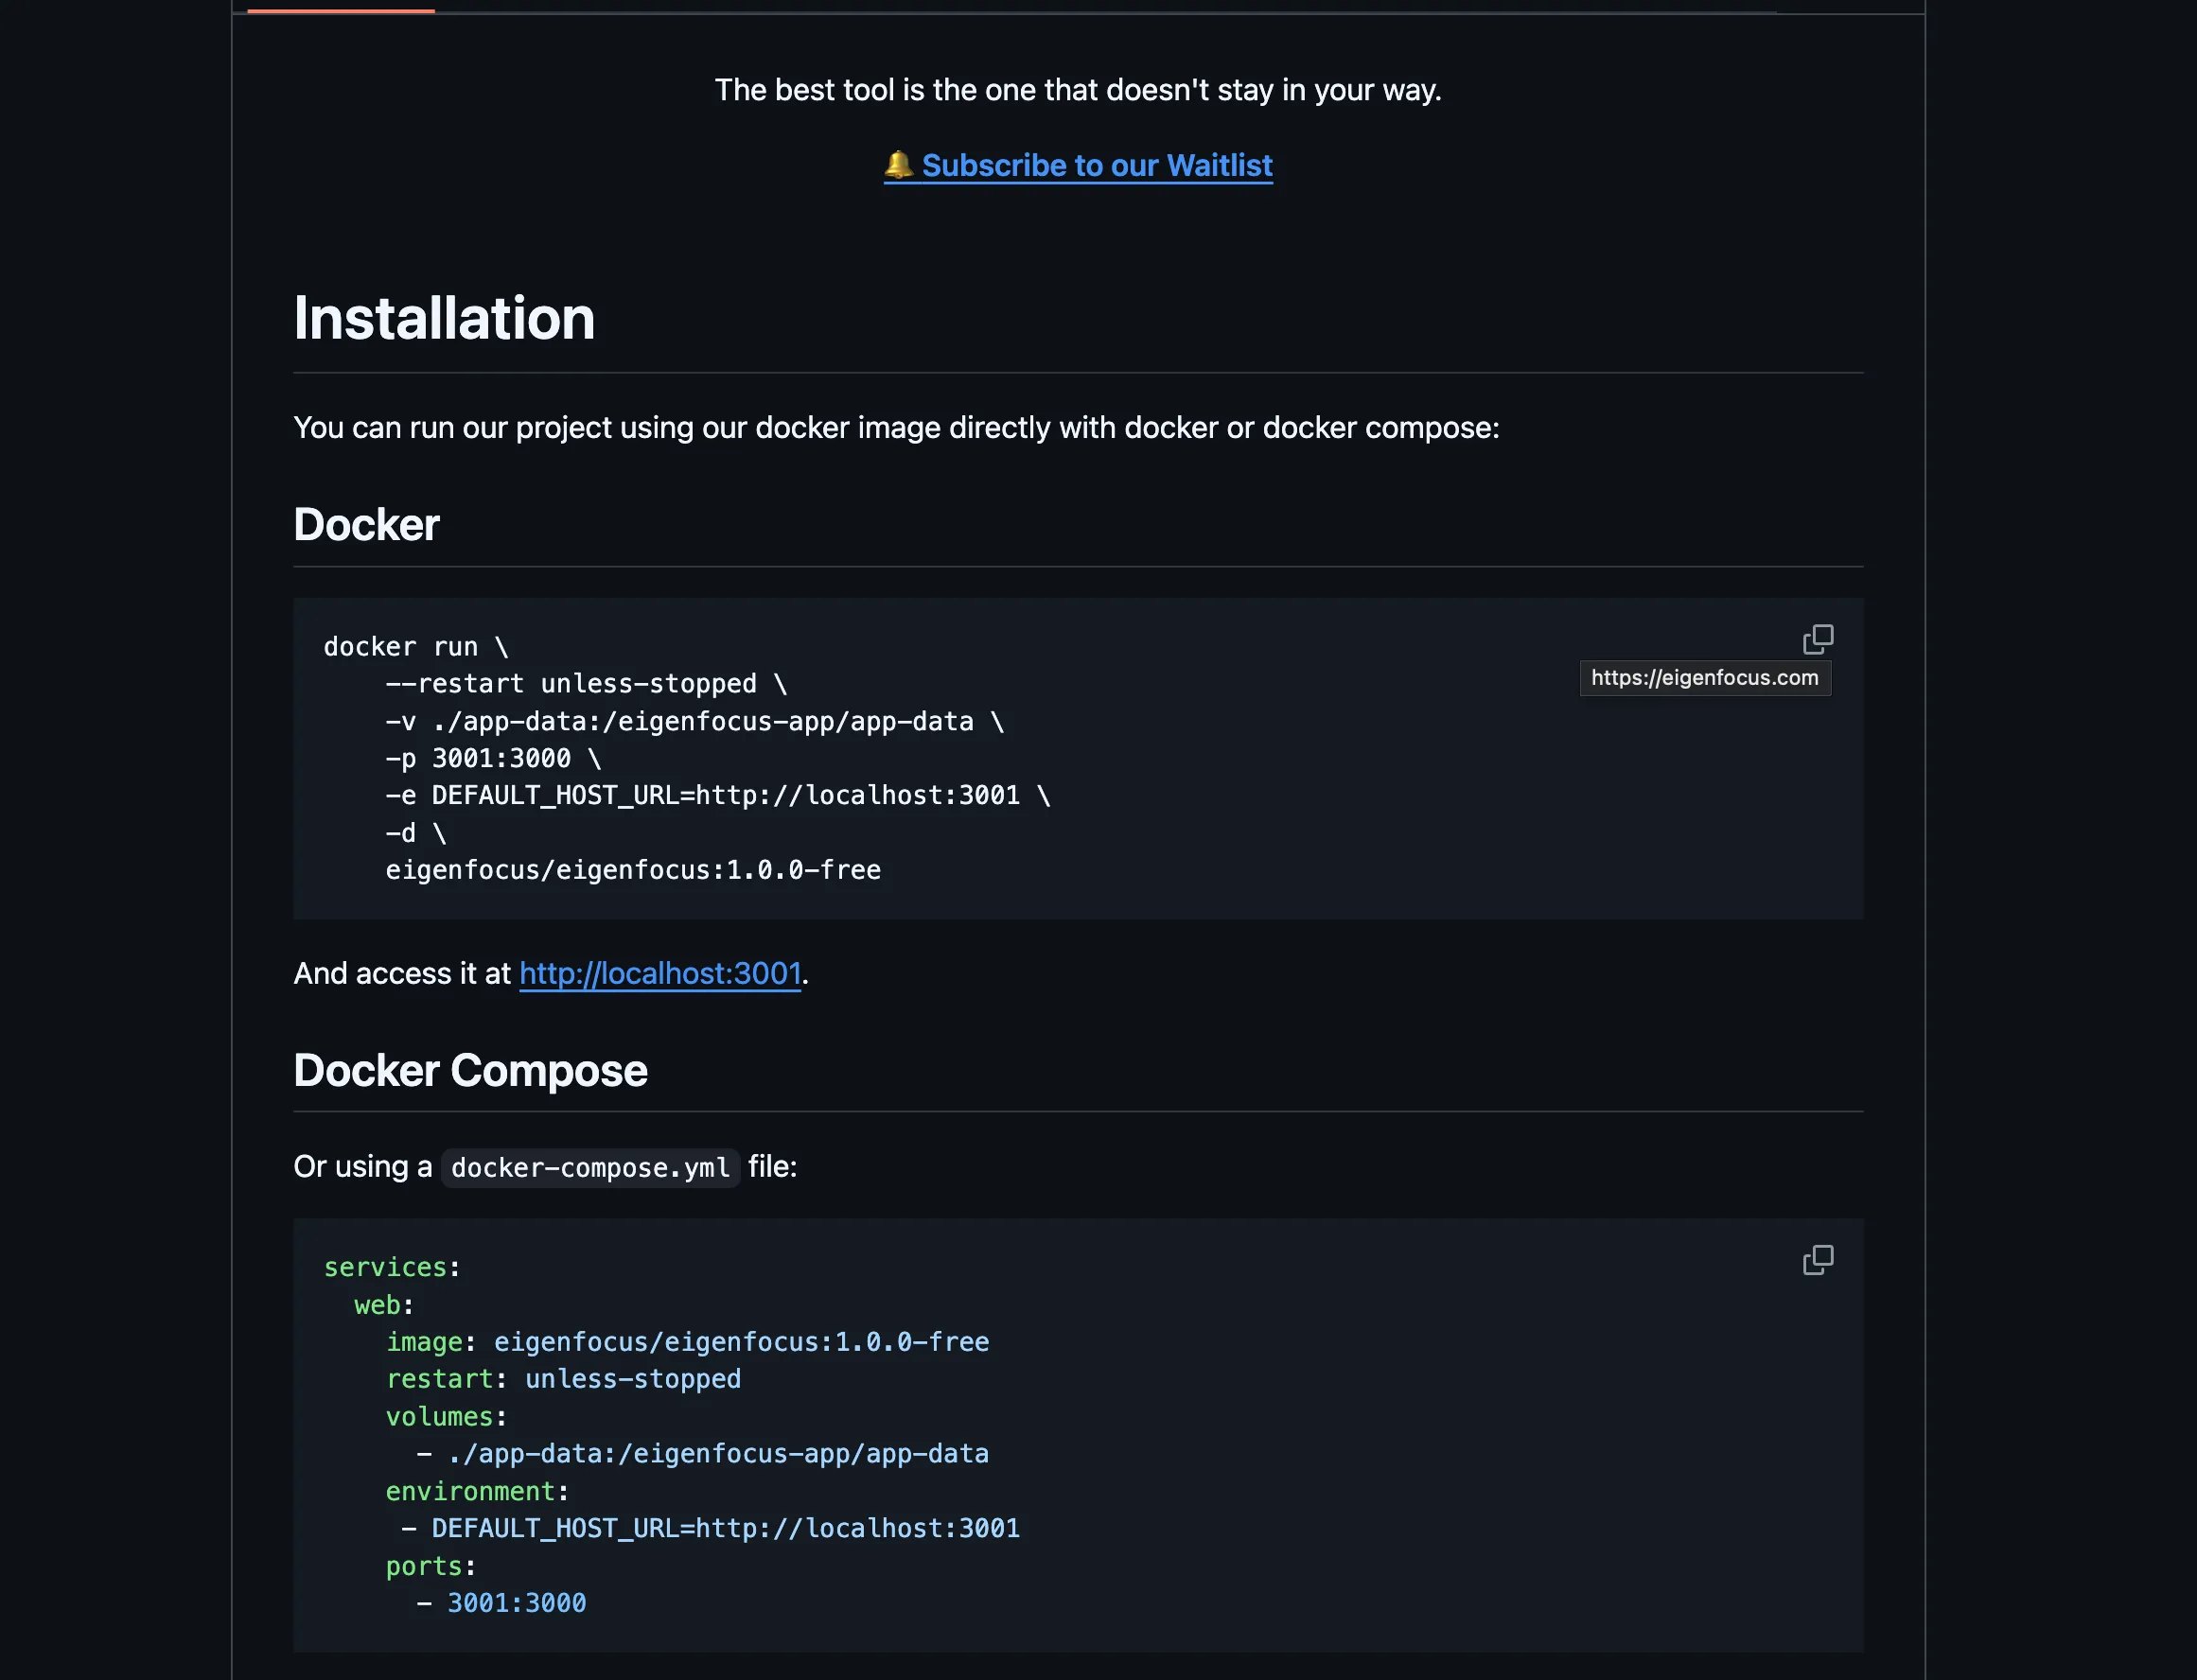Click the https://eigenfocus.com tooltip

coord(1705,678)
